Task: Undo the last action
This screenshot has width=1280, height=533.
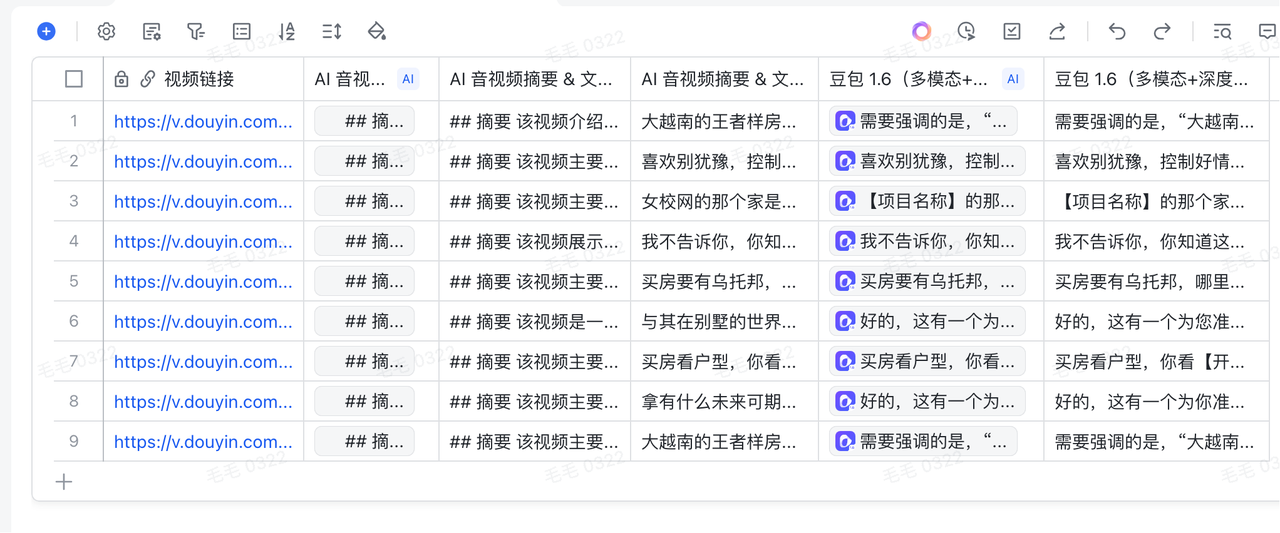Action: pyautogui.click(x=1117, y=31)
